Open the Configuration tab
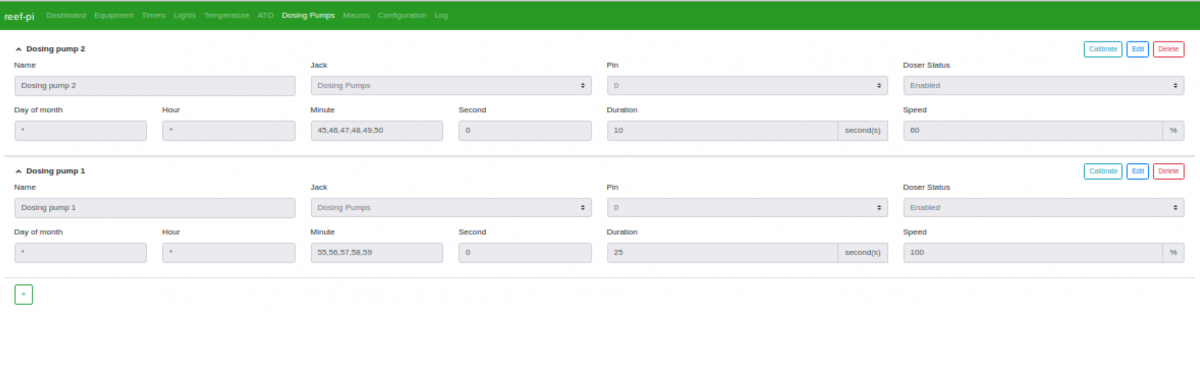 (402, 15)
